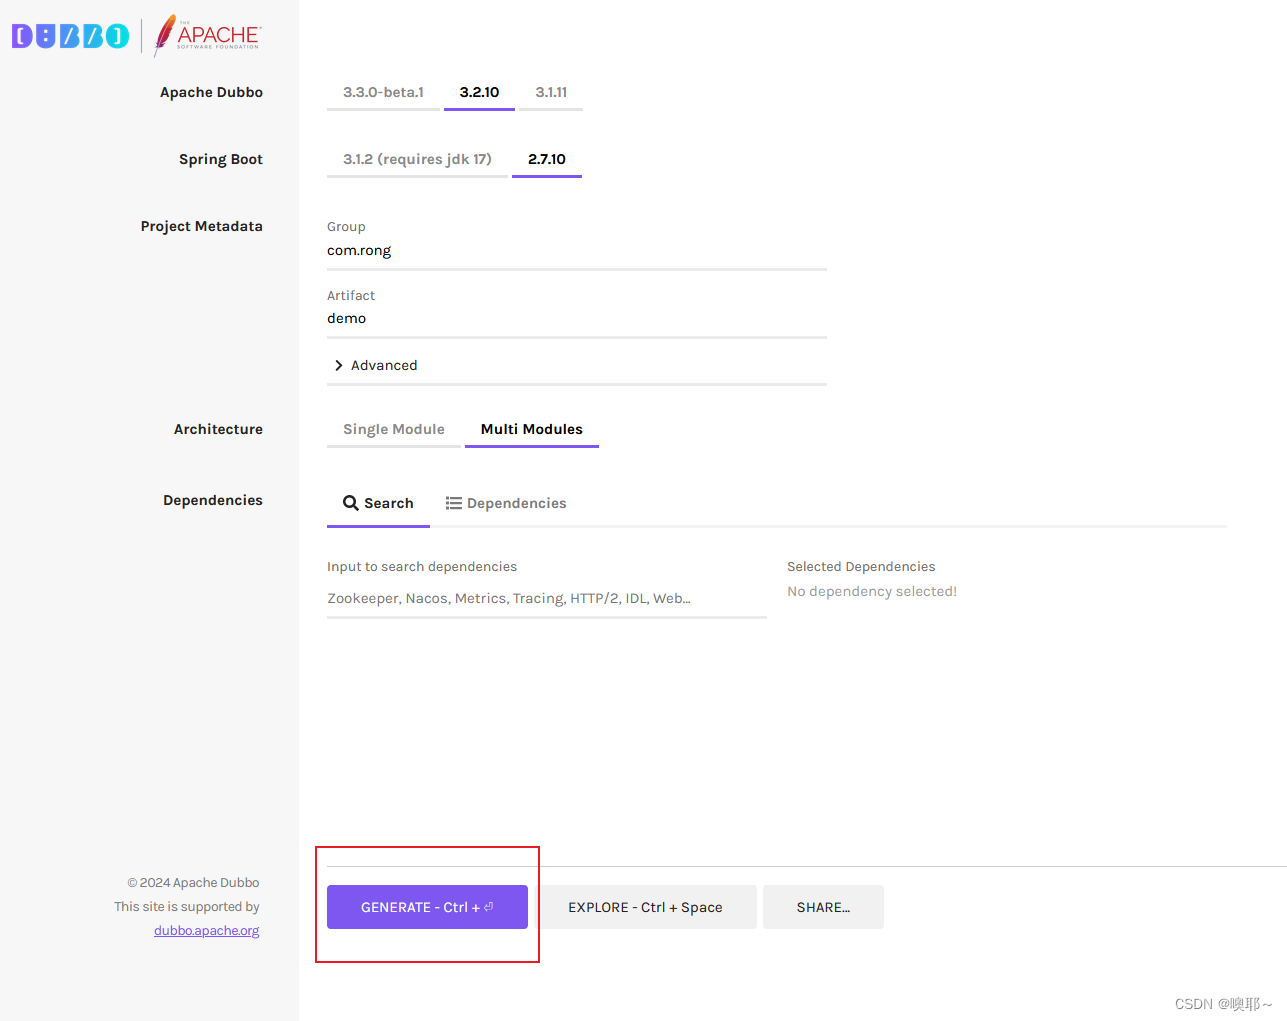The height and width of the screenshot is (1021, 1287).
Task: Select Multi Modules architecture
Action: [532, 429]
